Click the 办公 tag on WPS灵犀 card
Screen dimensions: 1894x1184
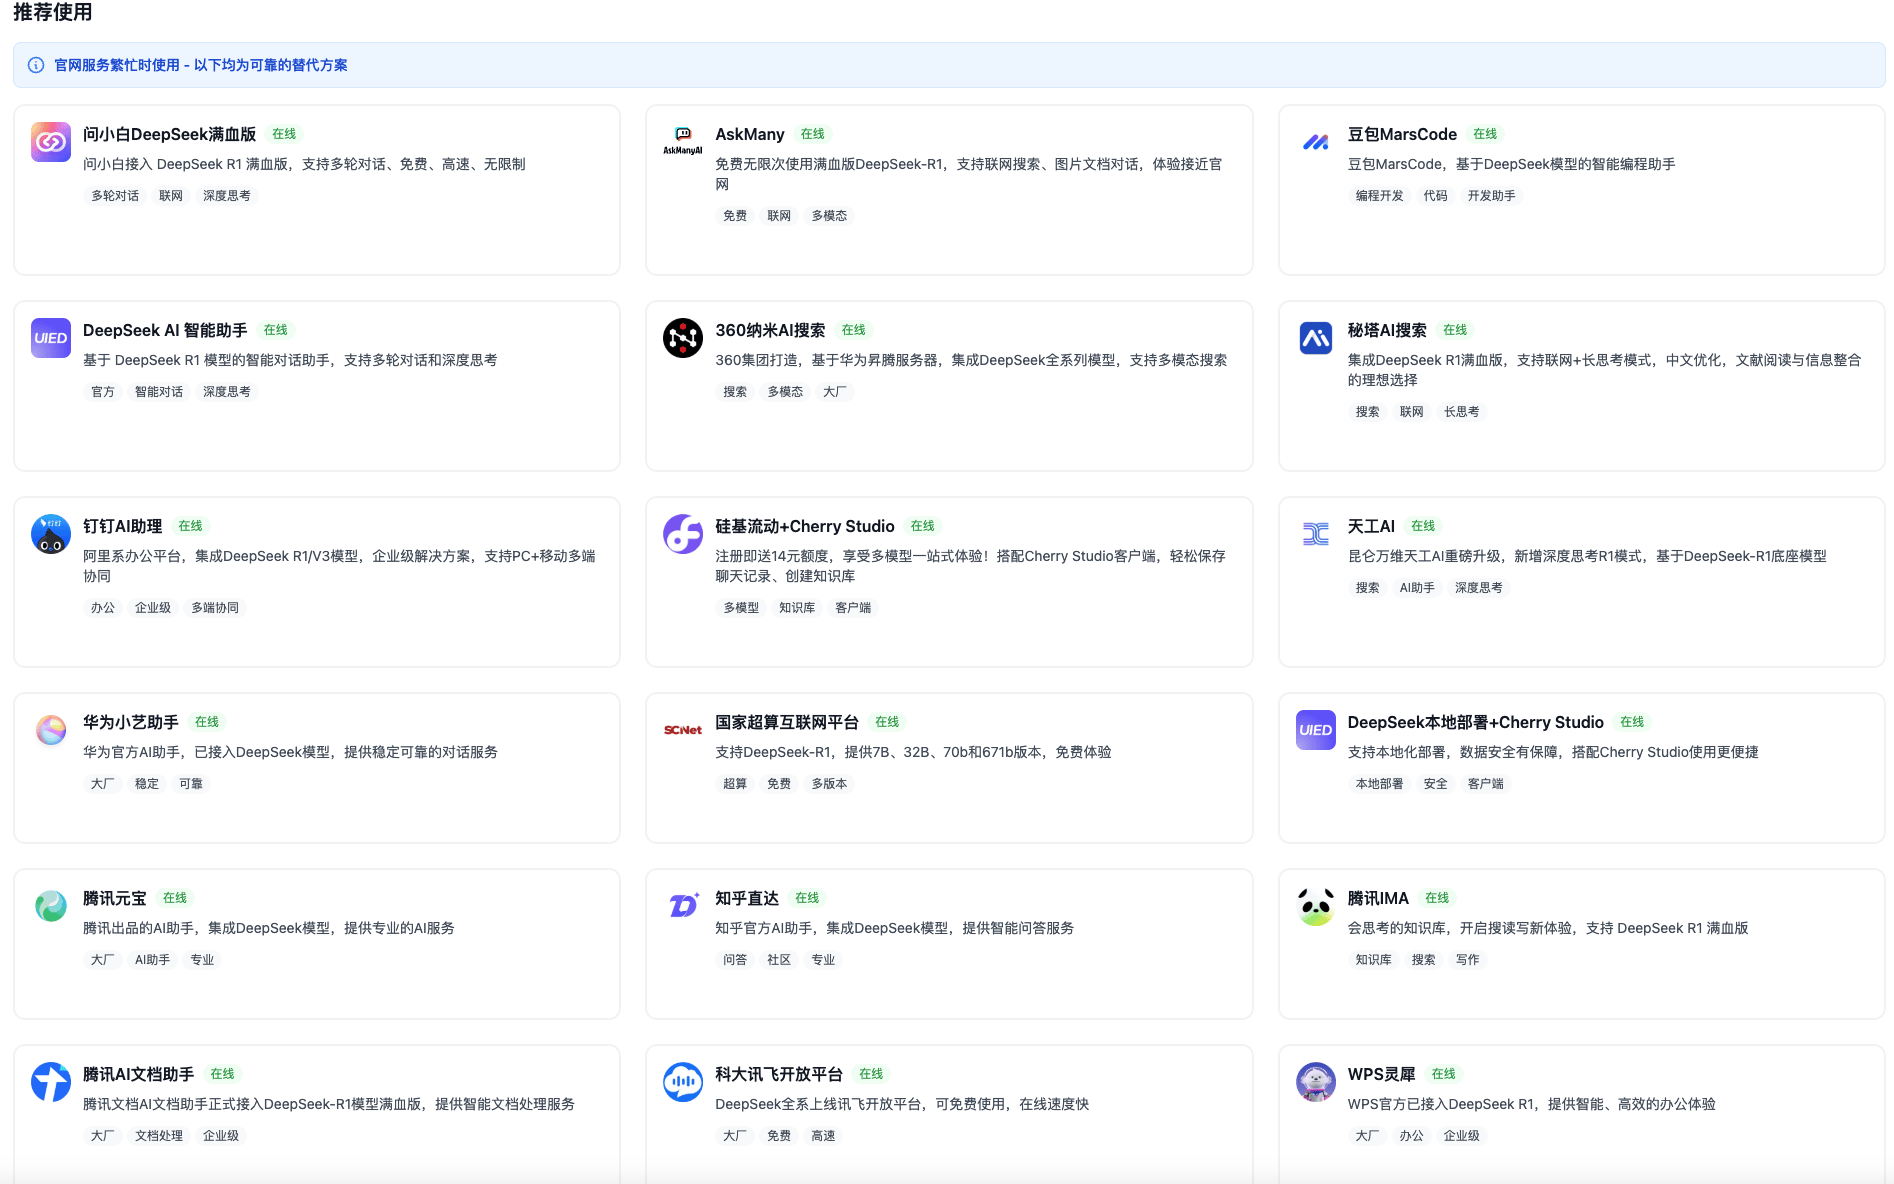(1411, 1136)
